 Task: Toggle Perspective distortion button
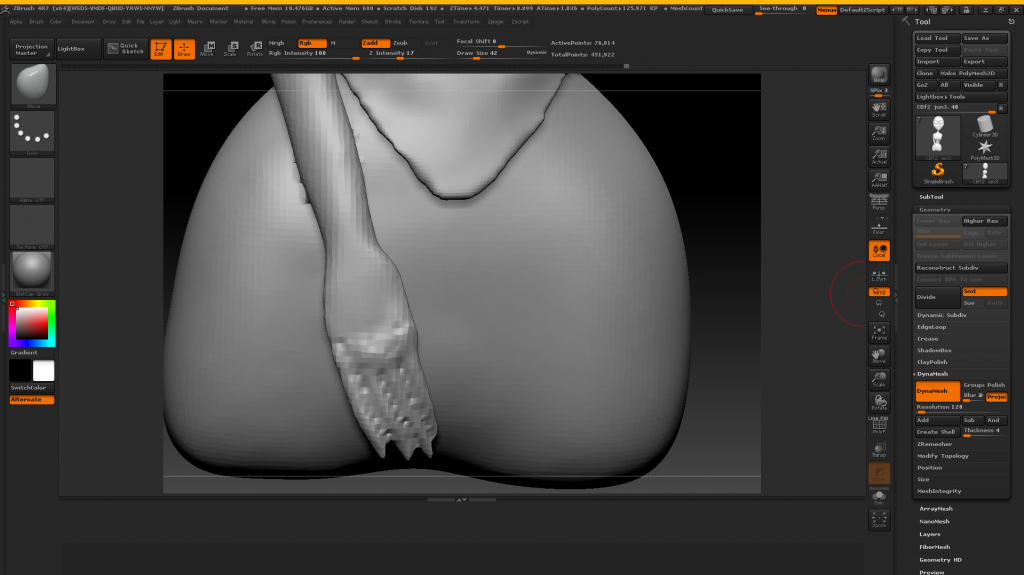879,203
